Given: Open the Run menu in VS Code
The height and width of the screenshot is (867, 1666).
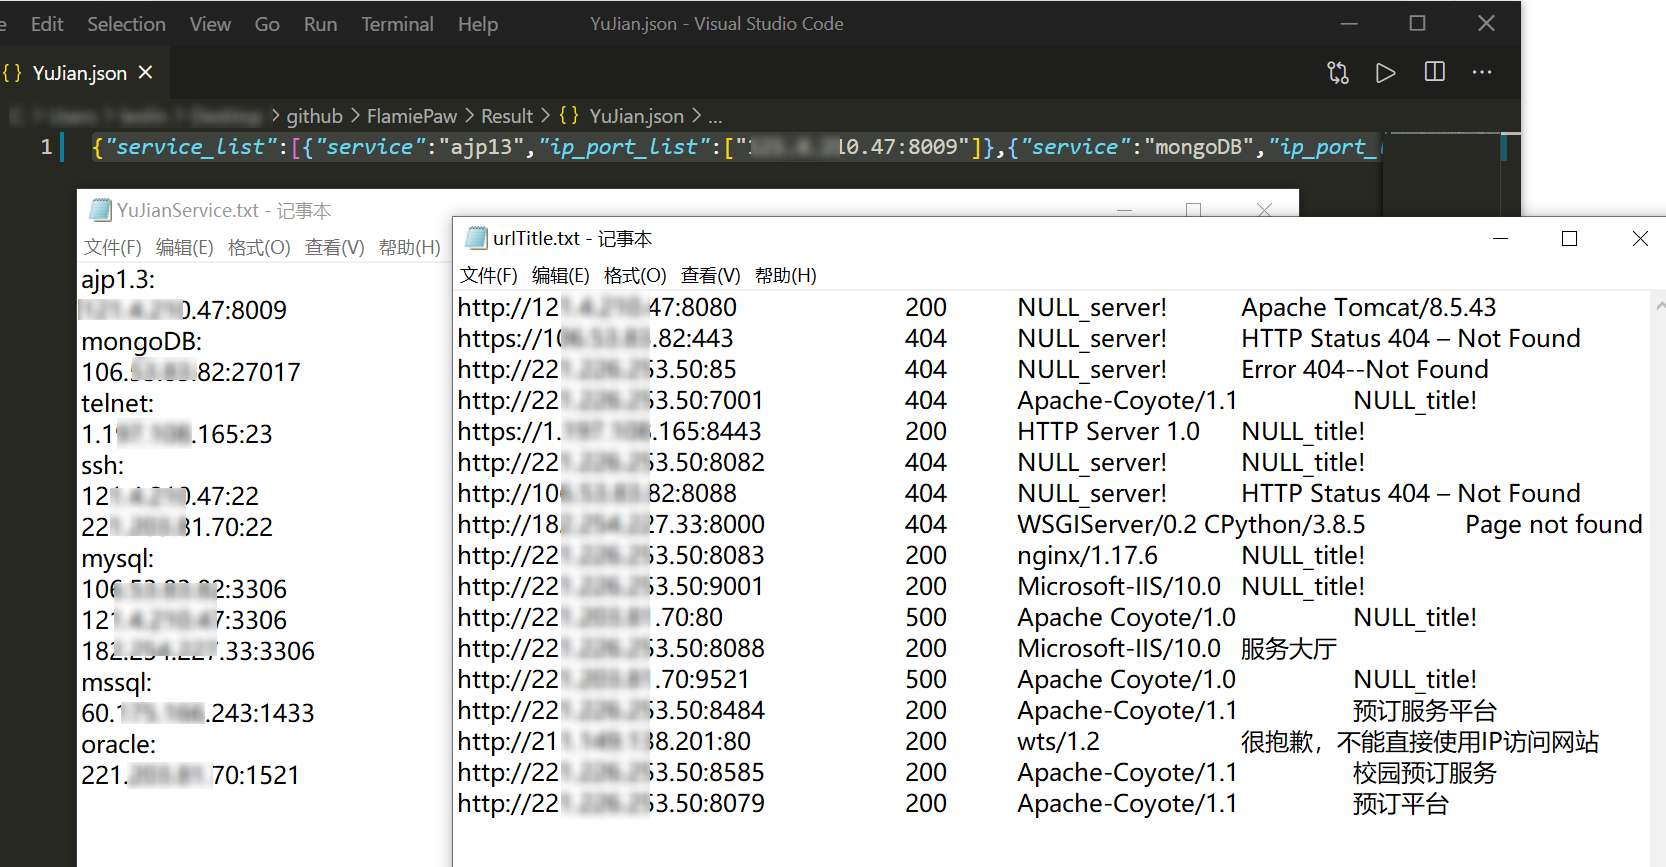Looking at the screenshot, I should (320, 24).
